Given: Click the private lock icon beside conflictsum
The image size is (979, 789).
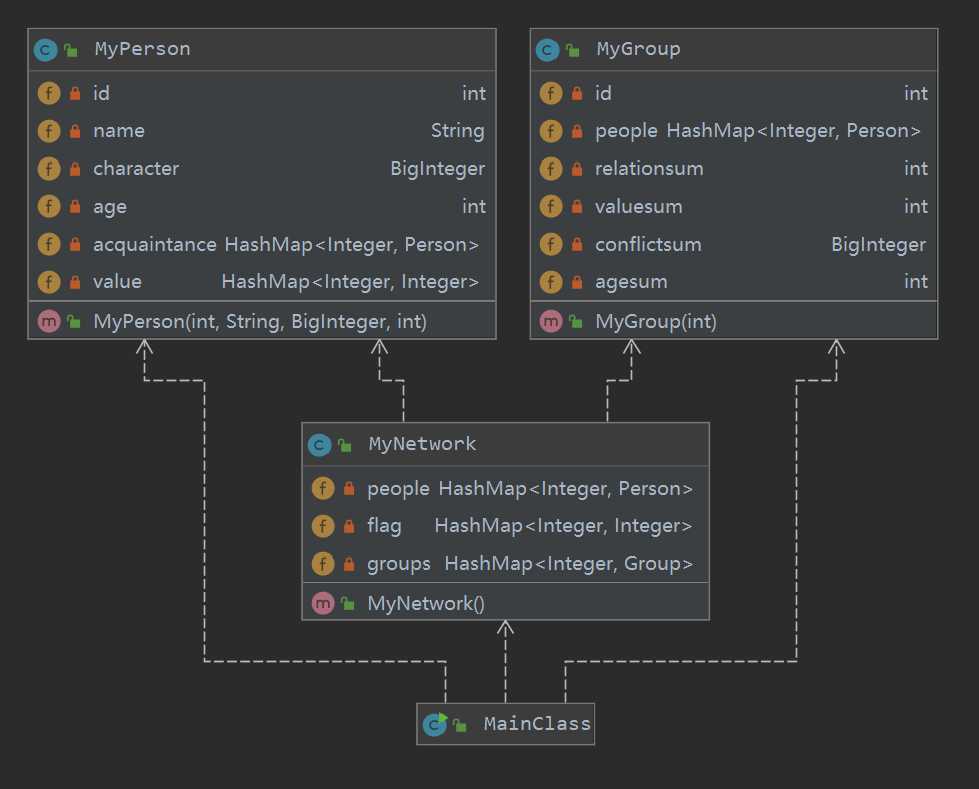Looking at the screenshot, I should point(577,245).
